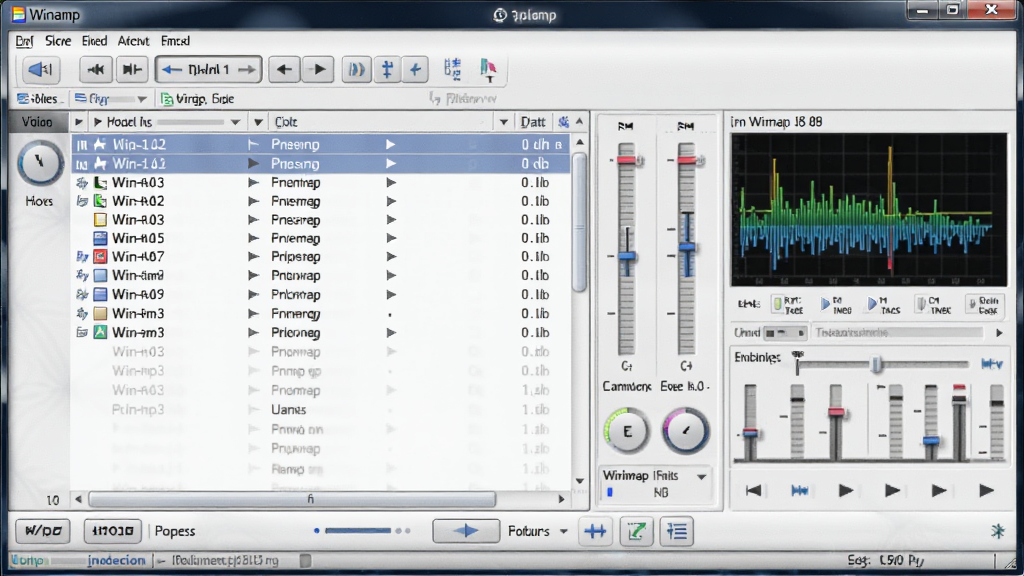Click the left arrow toolbar button

284,69
